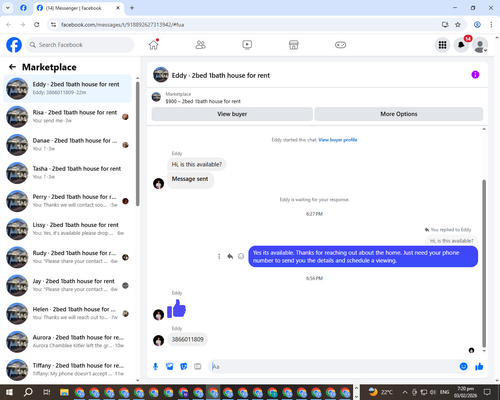Reply to the blue sent message
The image size is (500, 400).
coord(230,256)
